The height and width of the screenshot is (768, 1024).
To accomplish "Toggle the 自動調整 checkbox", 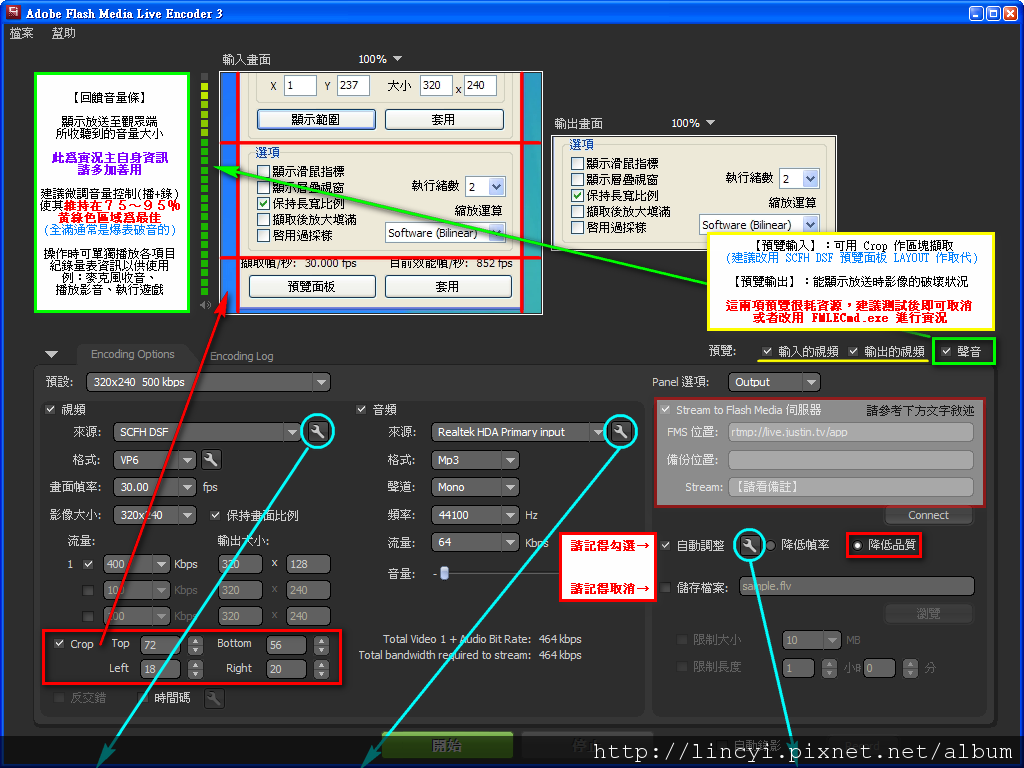I will click(665, 545).
